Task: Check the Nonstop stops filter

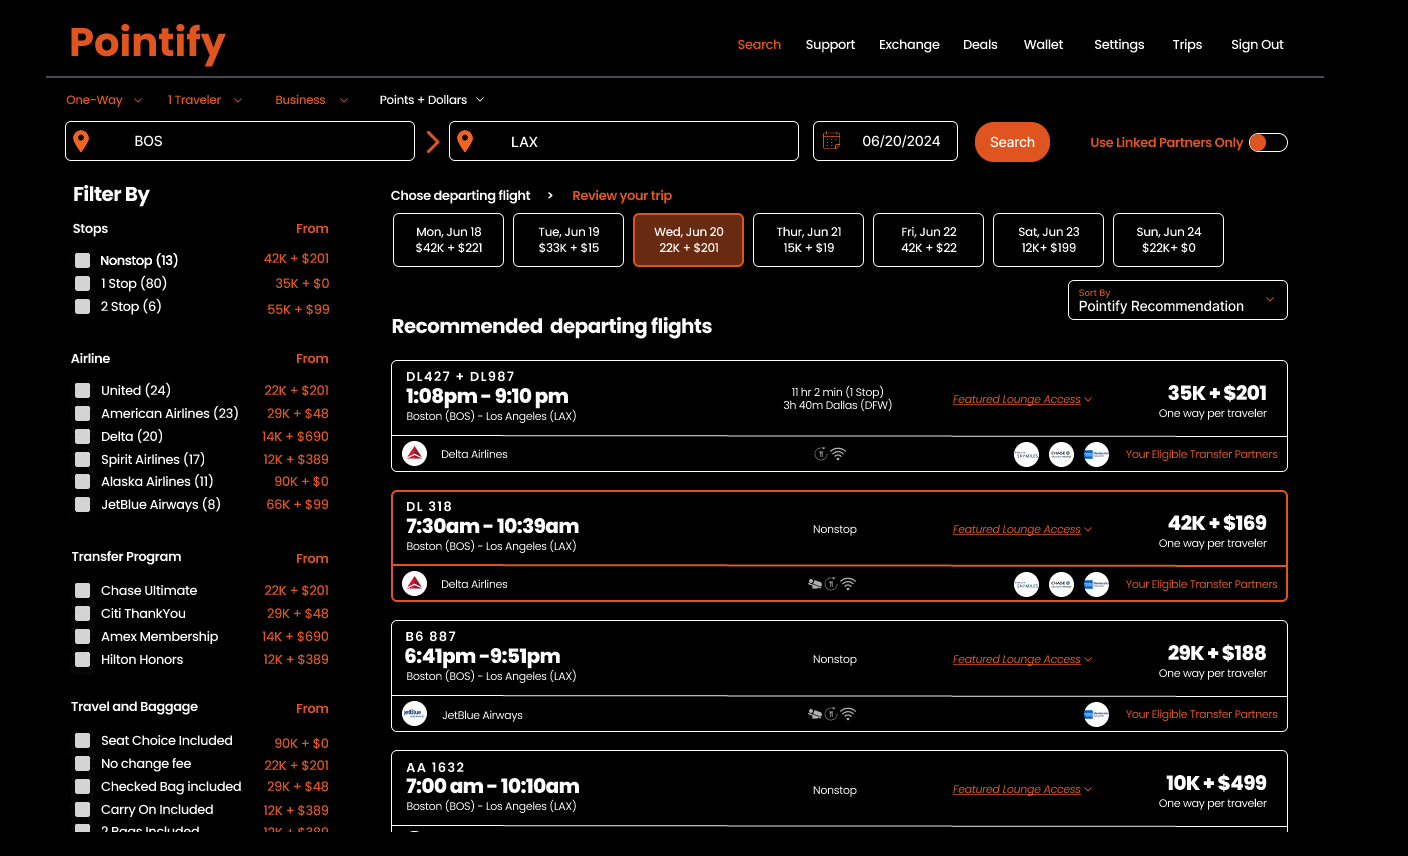Action: [x=82, y=260]
